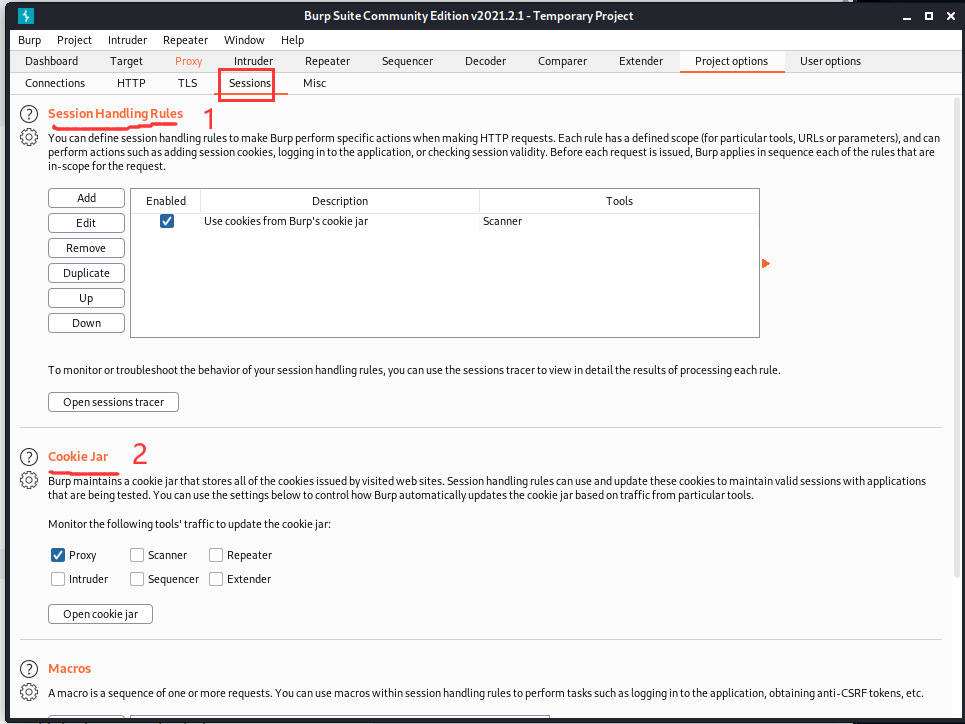Click the orange arrow beside rules table
Image resolution: width=965 pixels, height=724 pixels.
pyautogui.click(x=766, y=263)
